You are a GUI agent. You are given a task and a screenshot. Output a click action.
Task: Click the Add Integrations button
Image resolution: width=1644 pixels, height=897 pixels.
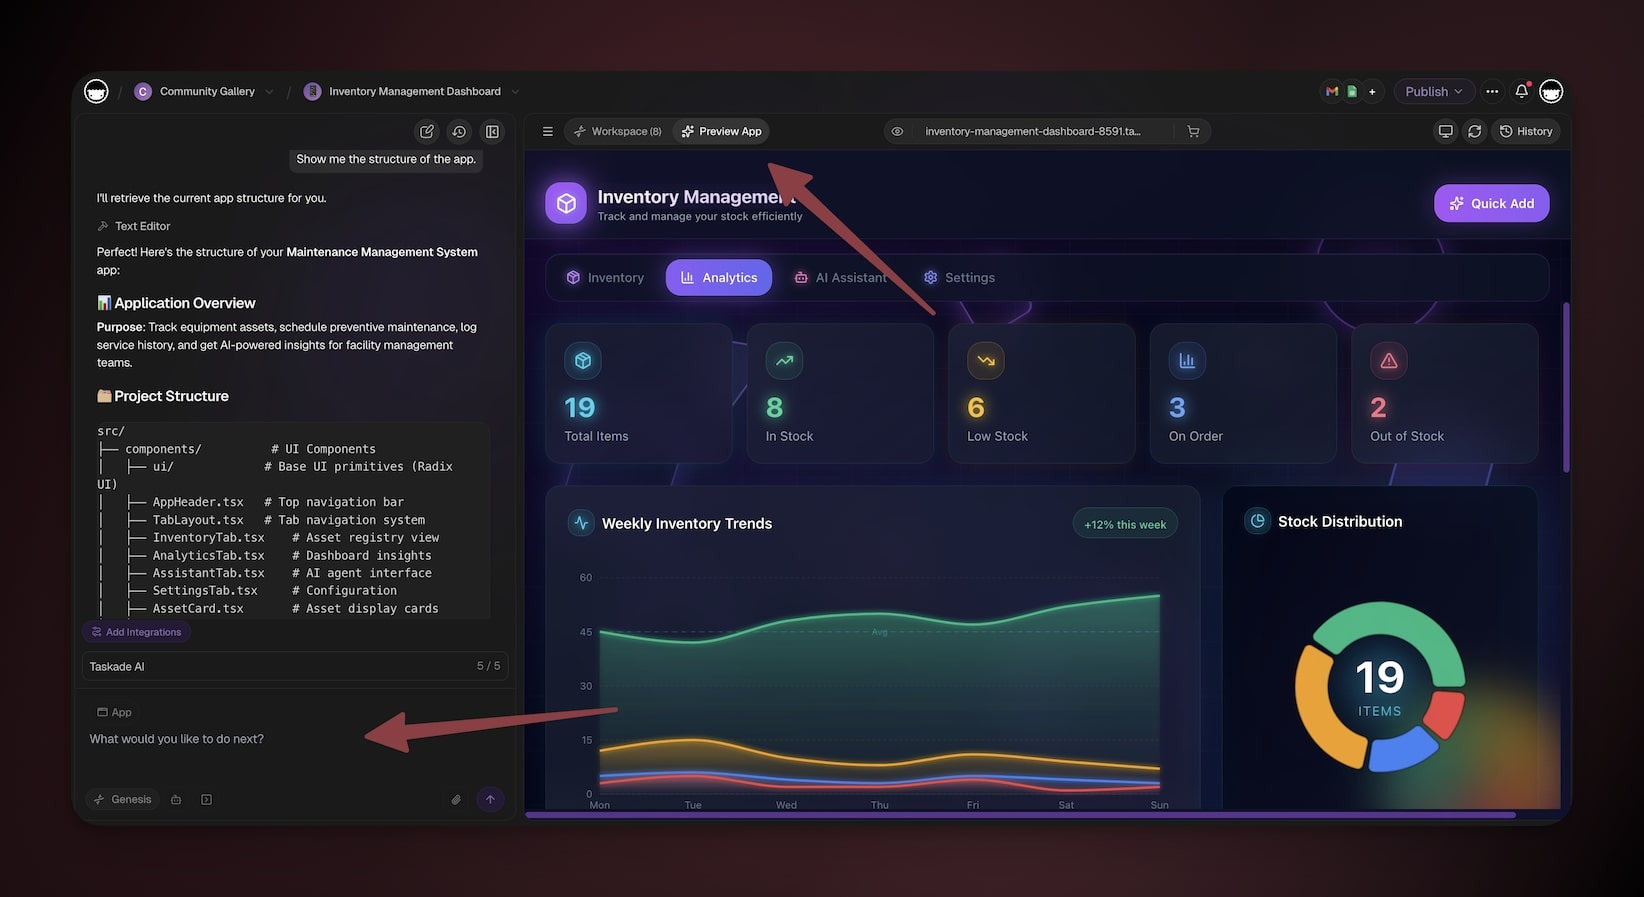point(136,632)
